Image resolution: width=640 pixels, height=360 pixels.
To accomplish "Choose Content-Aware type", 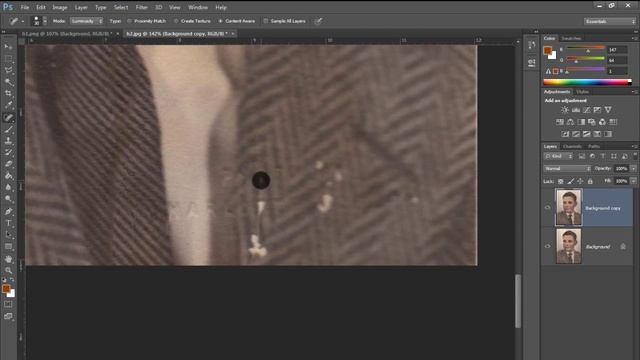I will tap(237, 21).
